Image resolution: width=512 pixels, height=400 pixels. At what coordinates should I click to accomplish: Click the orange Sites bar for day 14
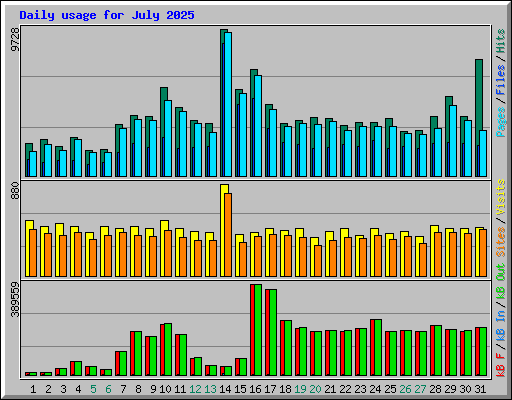[x=228, y=235]
